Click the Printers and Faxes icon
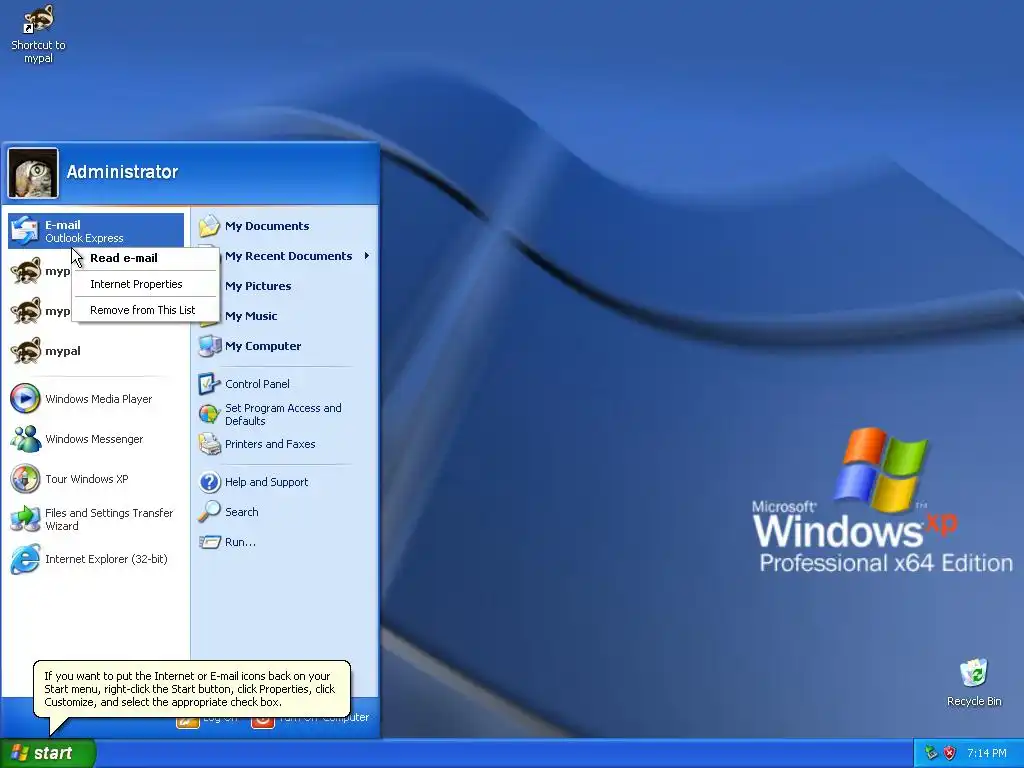 coord(210,444)
